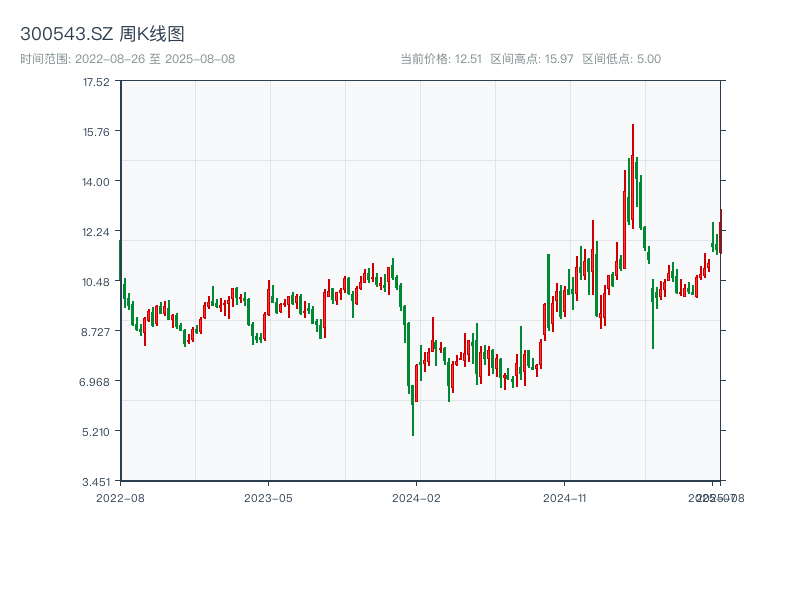800x600 pixels.
Task: Click the 300543.SZ 周K线图 chart title
Action: click(102, 34)
